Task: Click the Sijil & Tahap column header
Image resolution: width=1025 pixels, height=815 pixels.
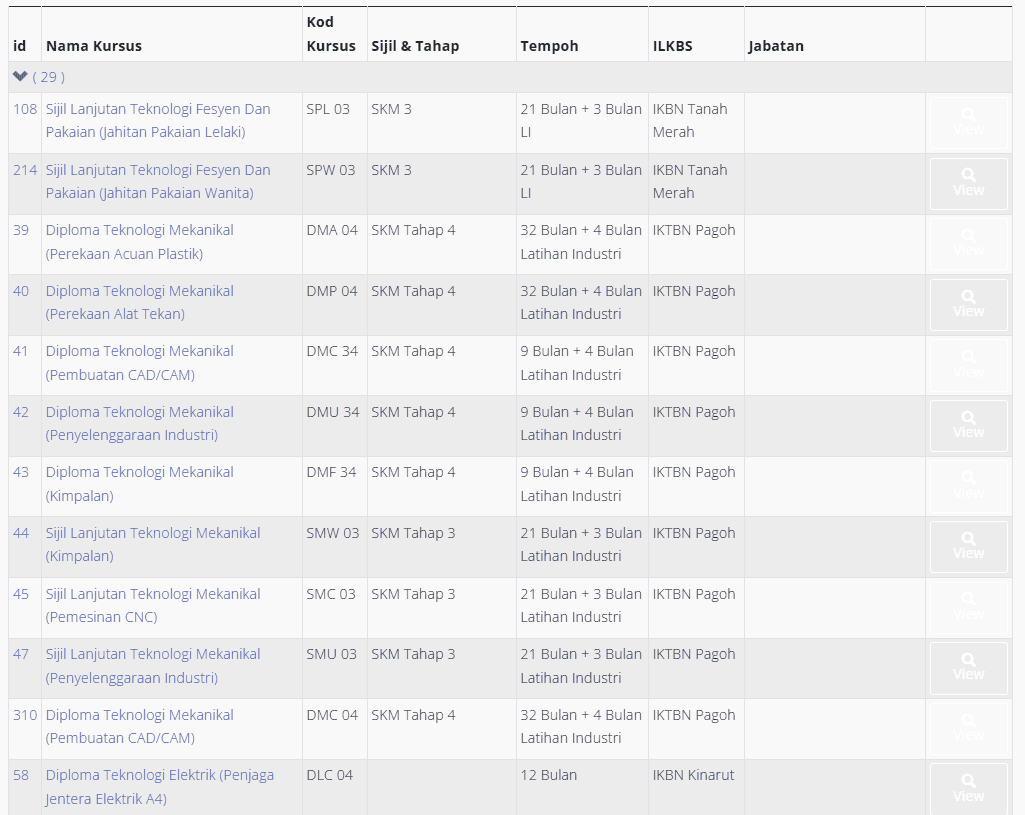Action: (415, 46)
